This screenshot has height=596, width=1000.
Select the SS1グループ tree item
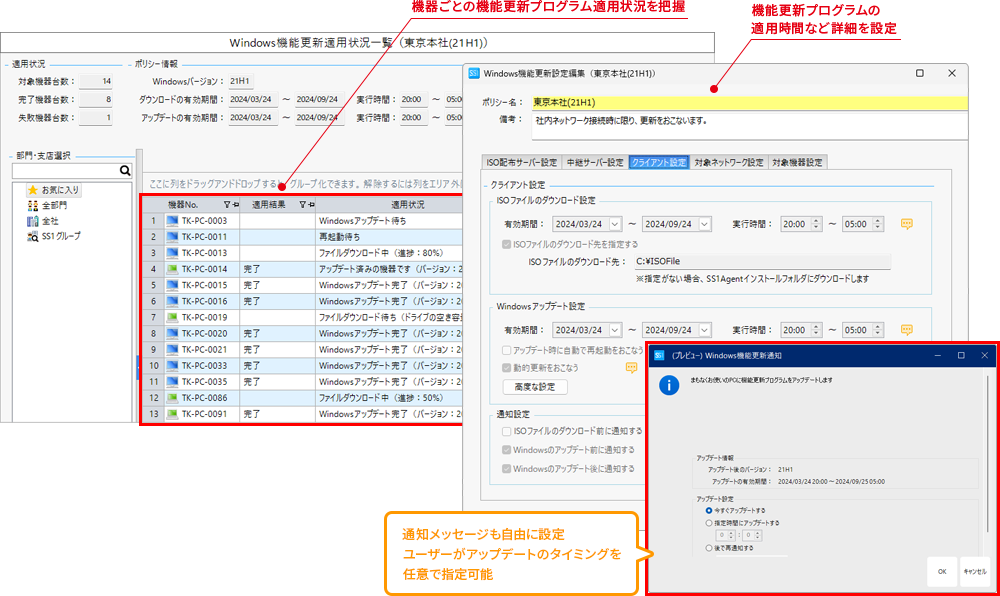pos(54,236)
